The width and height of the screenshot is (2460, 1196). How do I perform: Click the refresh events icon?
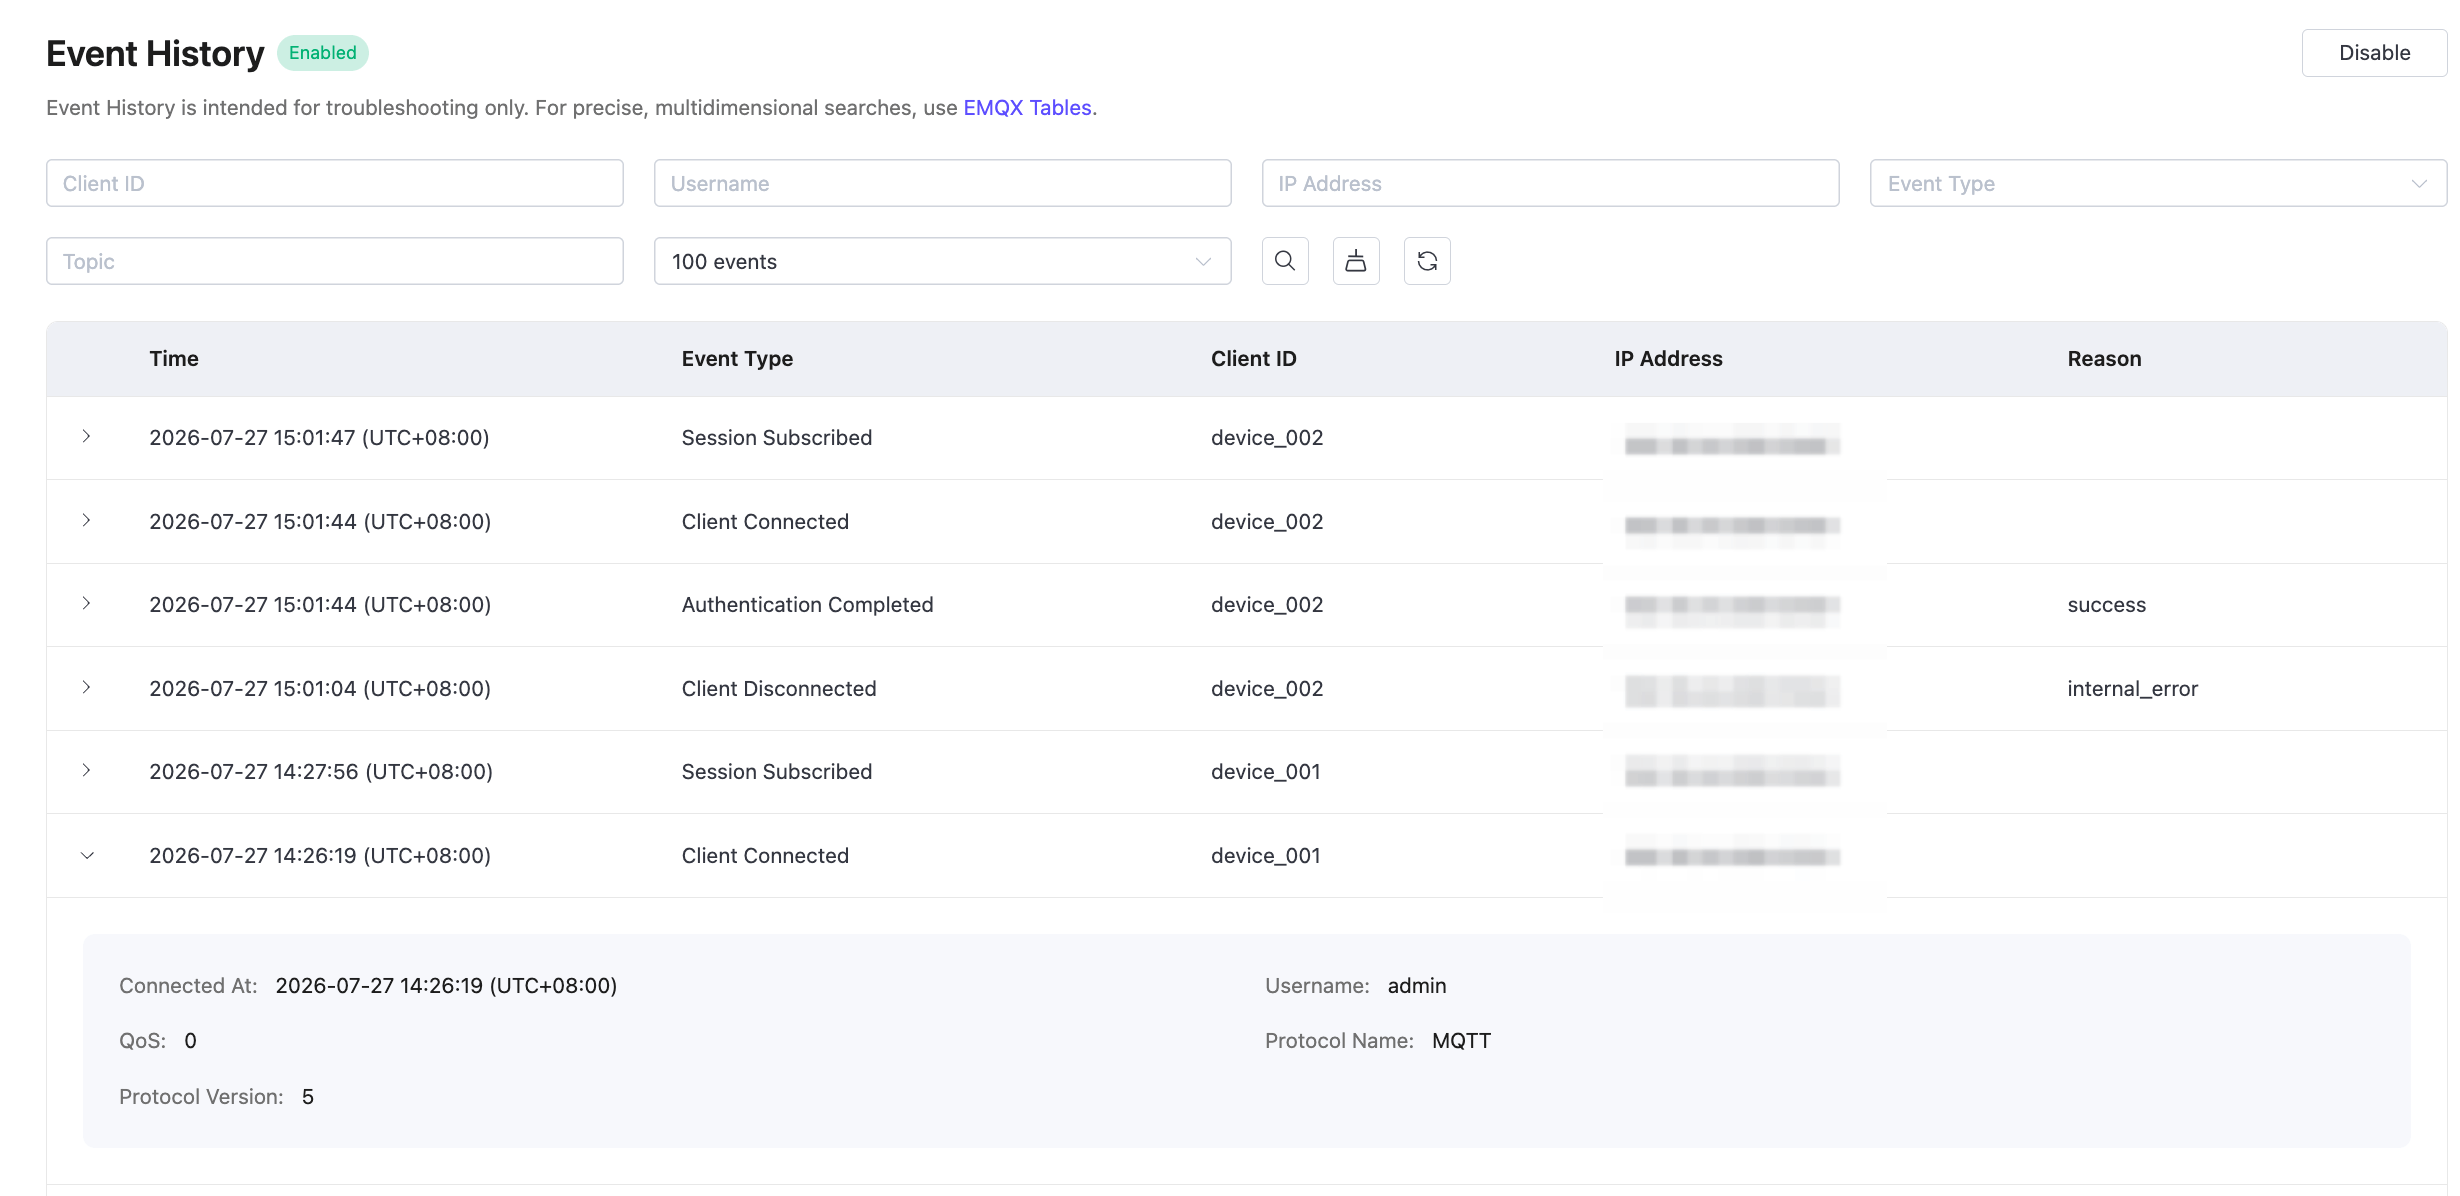click(x=1427, y=261)
